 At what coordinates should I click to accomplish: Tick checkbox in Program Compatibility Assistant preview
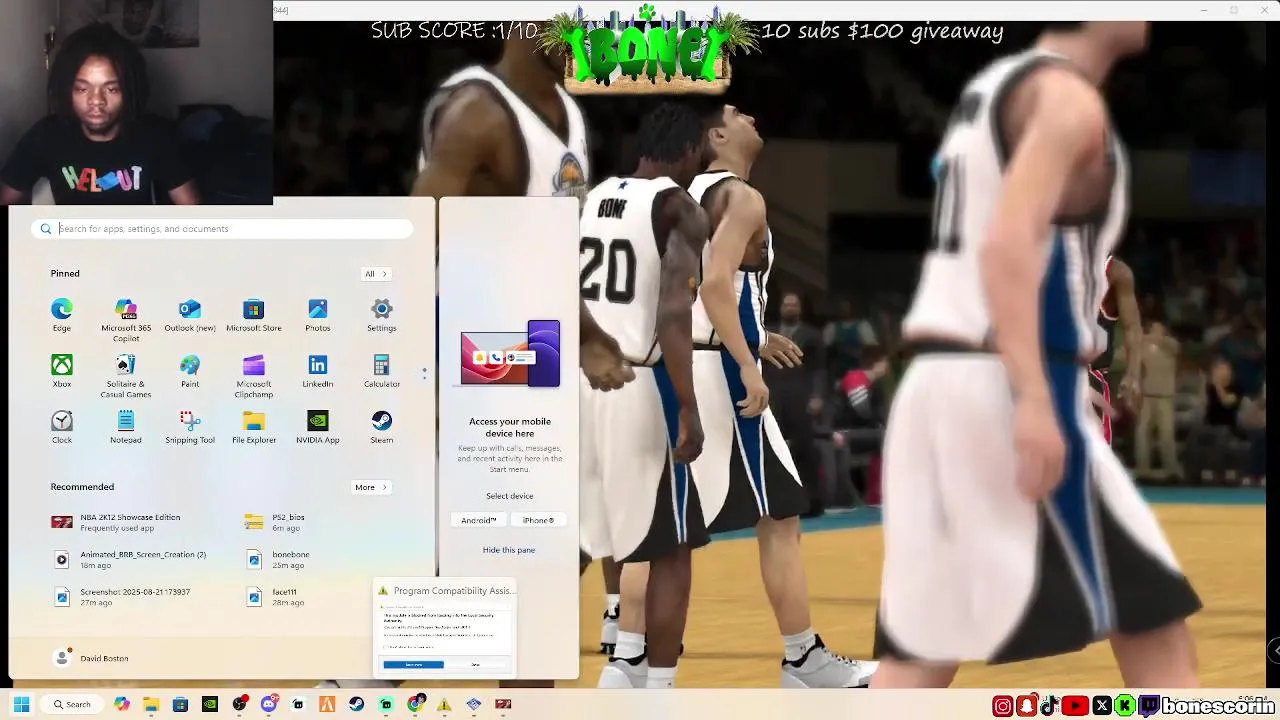[x=386, y=647]
